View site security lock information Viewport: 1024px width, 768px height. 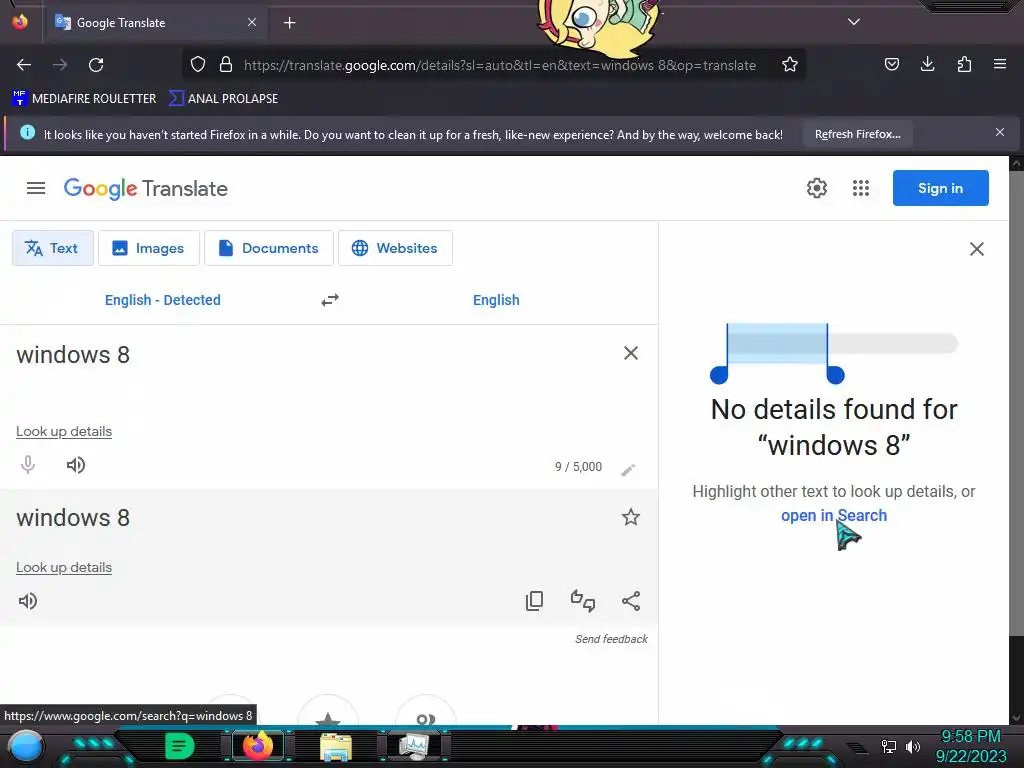226,64
